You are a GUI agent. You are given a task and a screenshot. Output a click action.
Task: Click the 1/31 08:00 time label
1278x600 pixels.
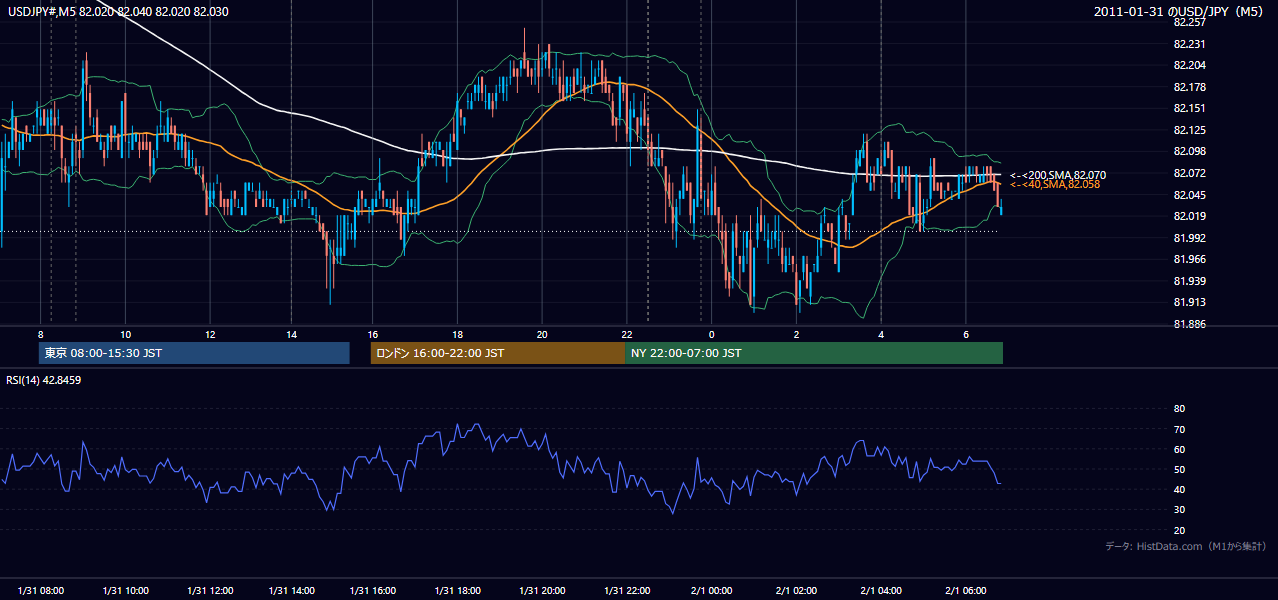point(41,591)
